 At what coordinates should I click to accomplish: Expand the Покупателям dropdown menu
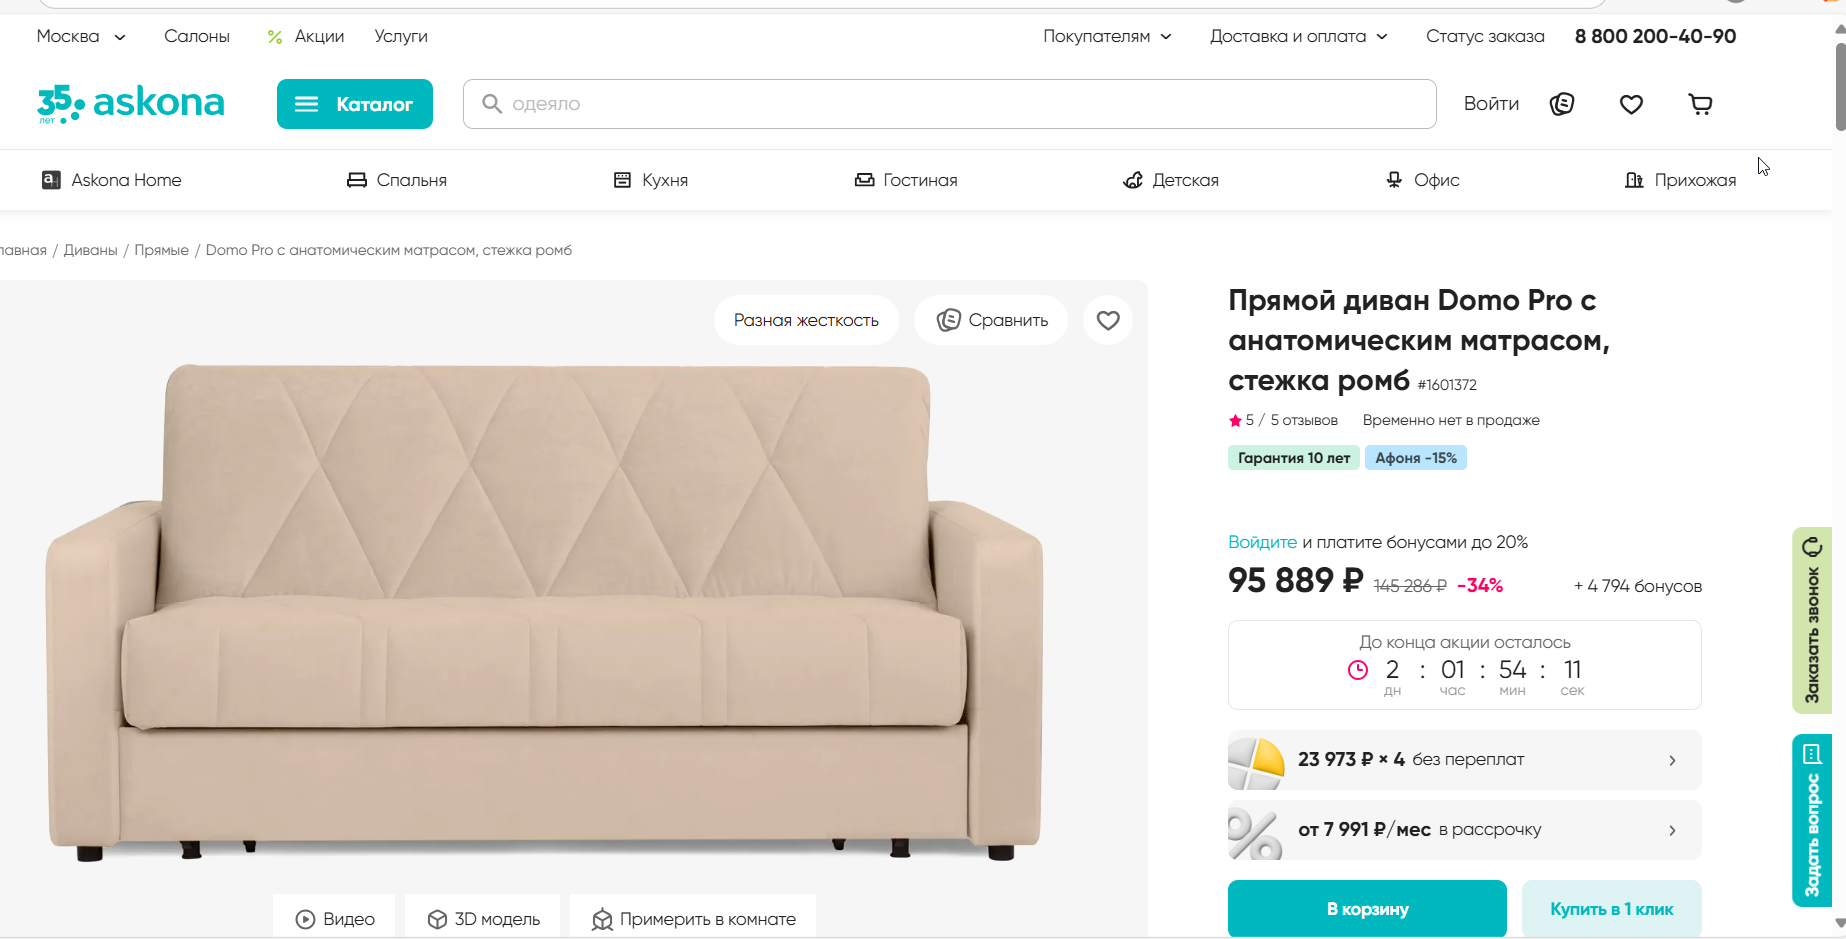click(x=1107, y=36)
